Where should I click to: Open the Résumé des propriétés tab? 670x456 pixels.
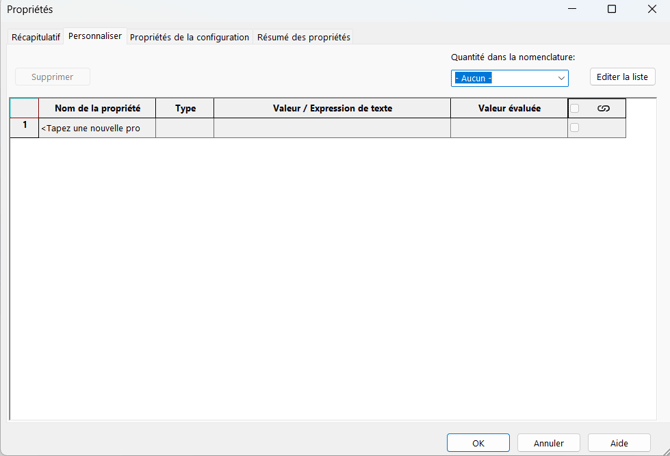pyautogui.click(x=303, y=37)
